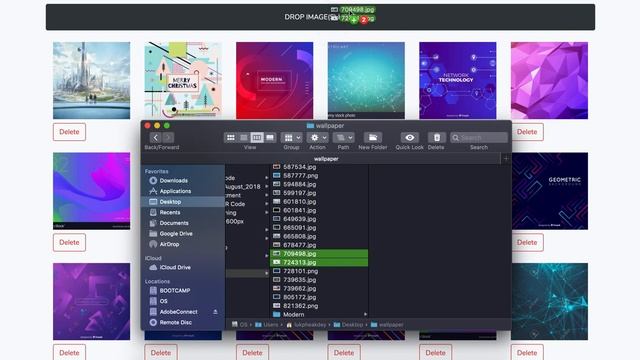Screen dimensions: 640x360
Task: Open AirDrop in Finder sidebar
Action: coord(183,244)
